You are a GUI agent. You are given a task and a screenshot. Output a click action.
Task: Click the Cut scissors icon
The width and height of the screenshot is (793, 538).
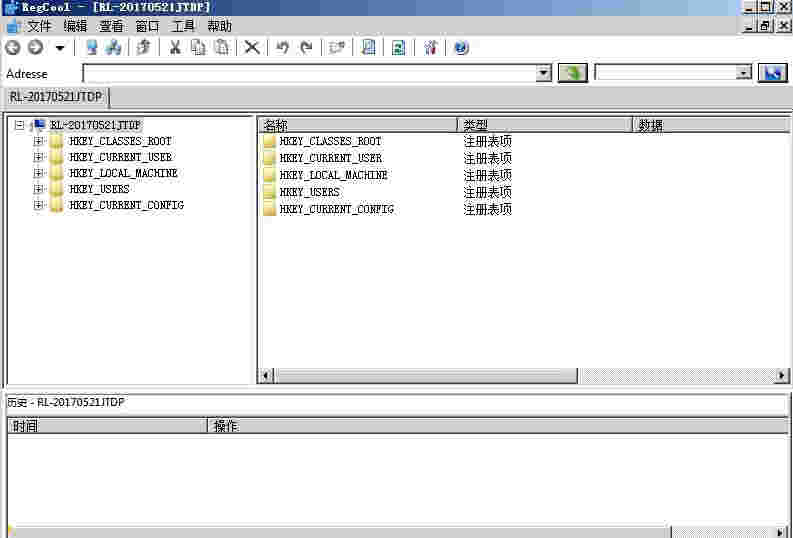click(175, 48)
